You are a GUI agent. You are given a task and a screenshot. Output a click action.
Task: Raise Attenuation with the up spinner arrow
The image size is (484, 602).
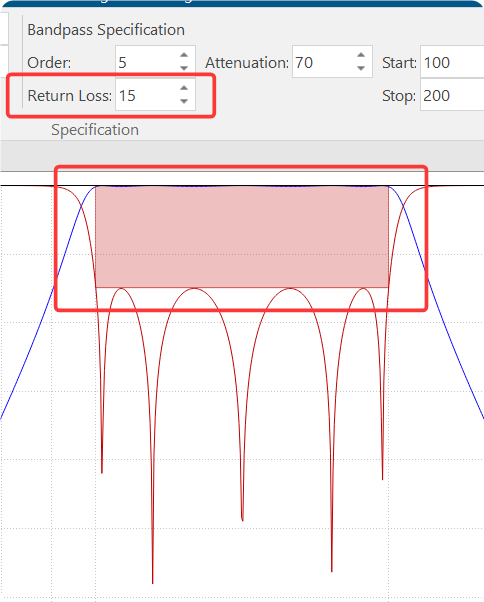(361, 55)
